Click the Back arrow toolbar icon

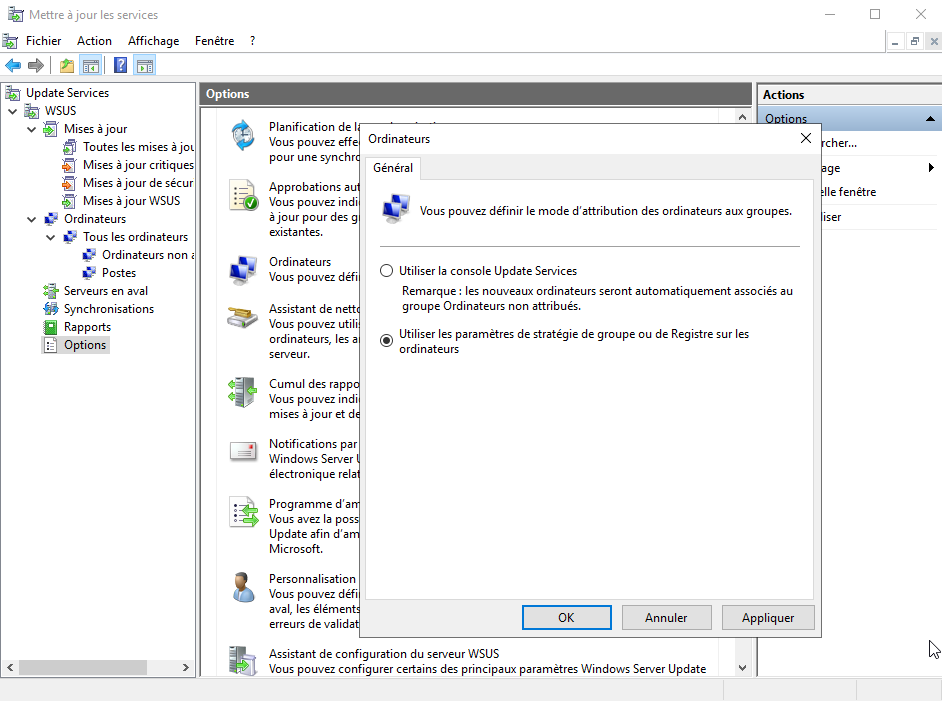pyautogui.click(x=13, y=65)
